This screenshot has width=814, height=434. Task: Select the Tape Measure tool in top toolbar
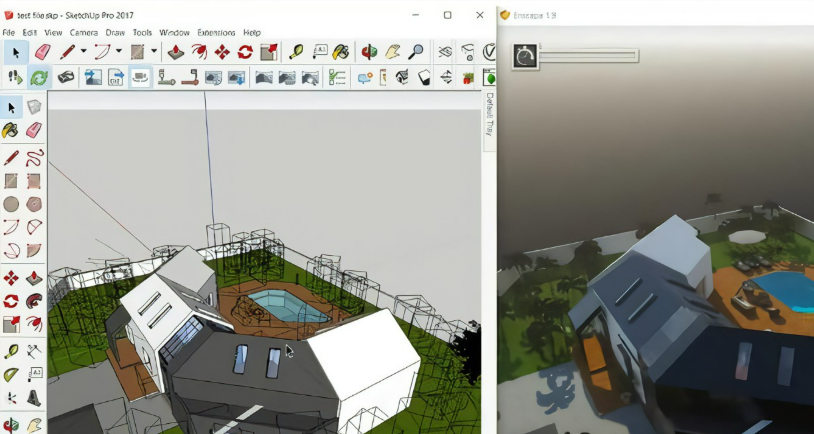coord(296,52)
